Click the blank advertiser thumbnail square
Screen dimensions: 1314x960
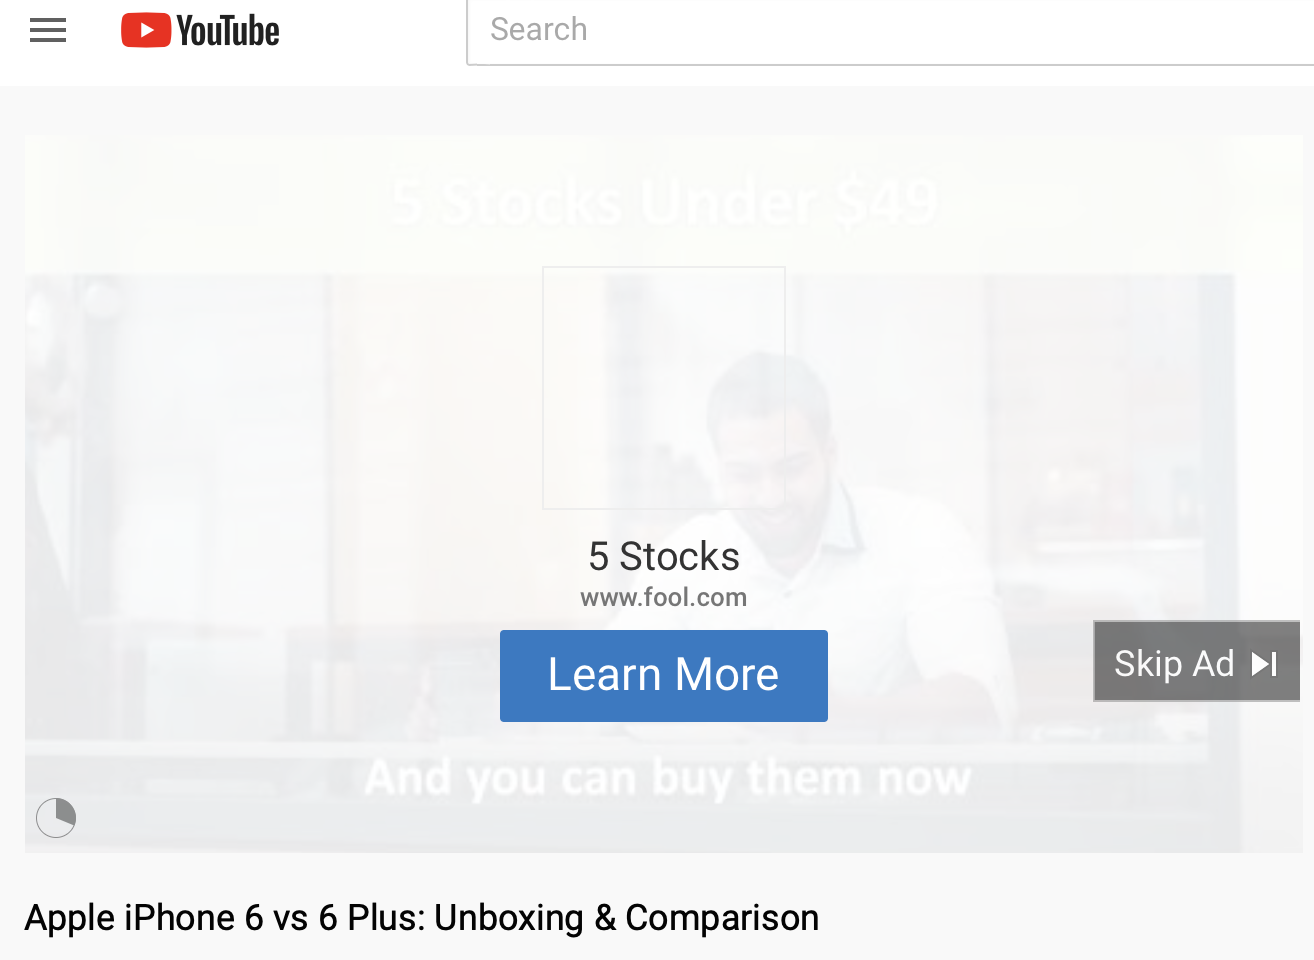[x=664, y=388]
